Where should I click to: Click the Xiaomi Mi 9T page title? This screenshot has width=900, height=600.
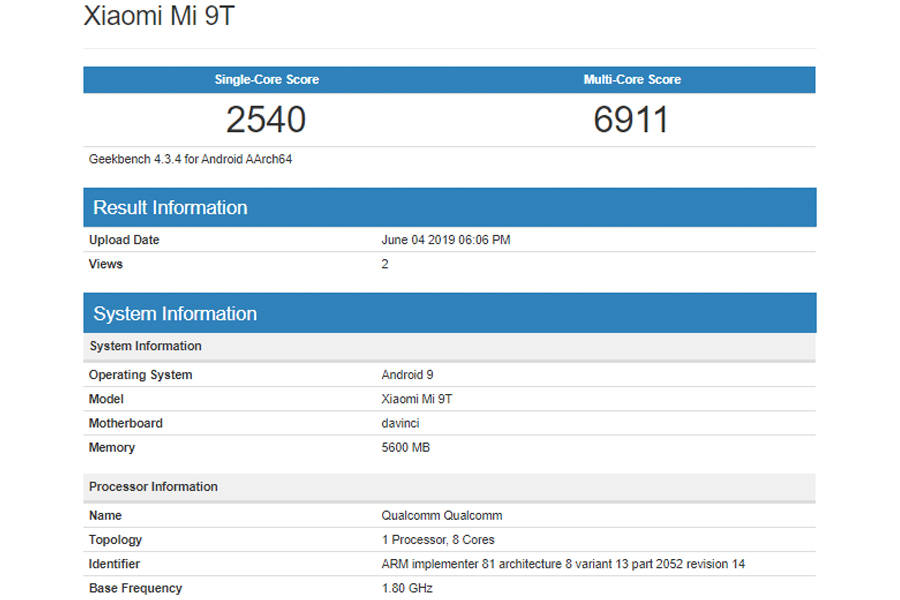click(160, 16)
